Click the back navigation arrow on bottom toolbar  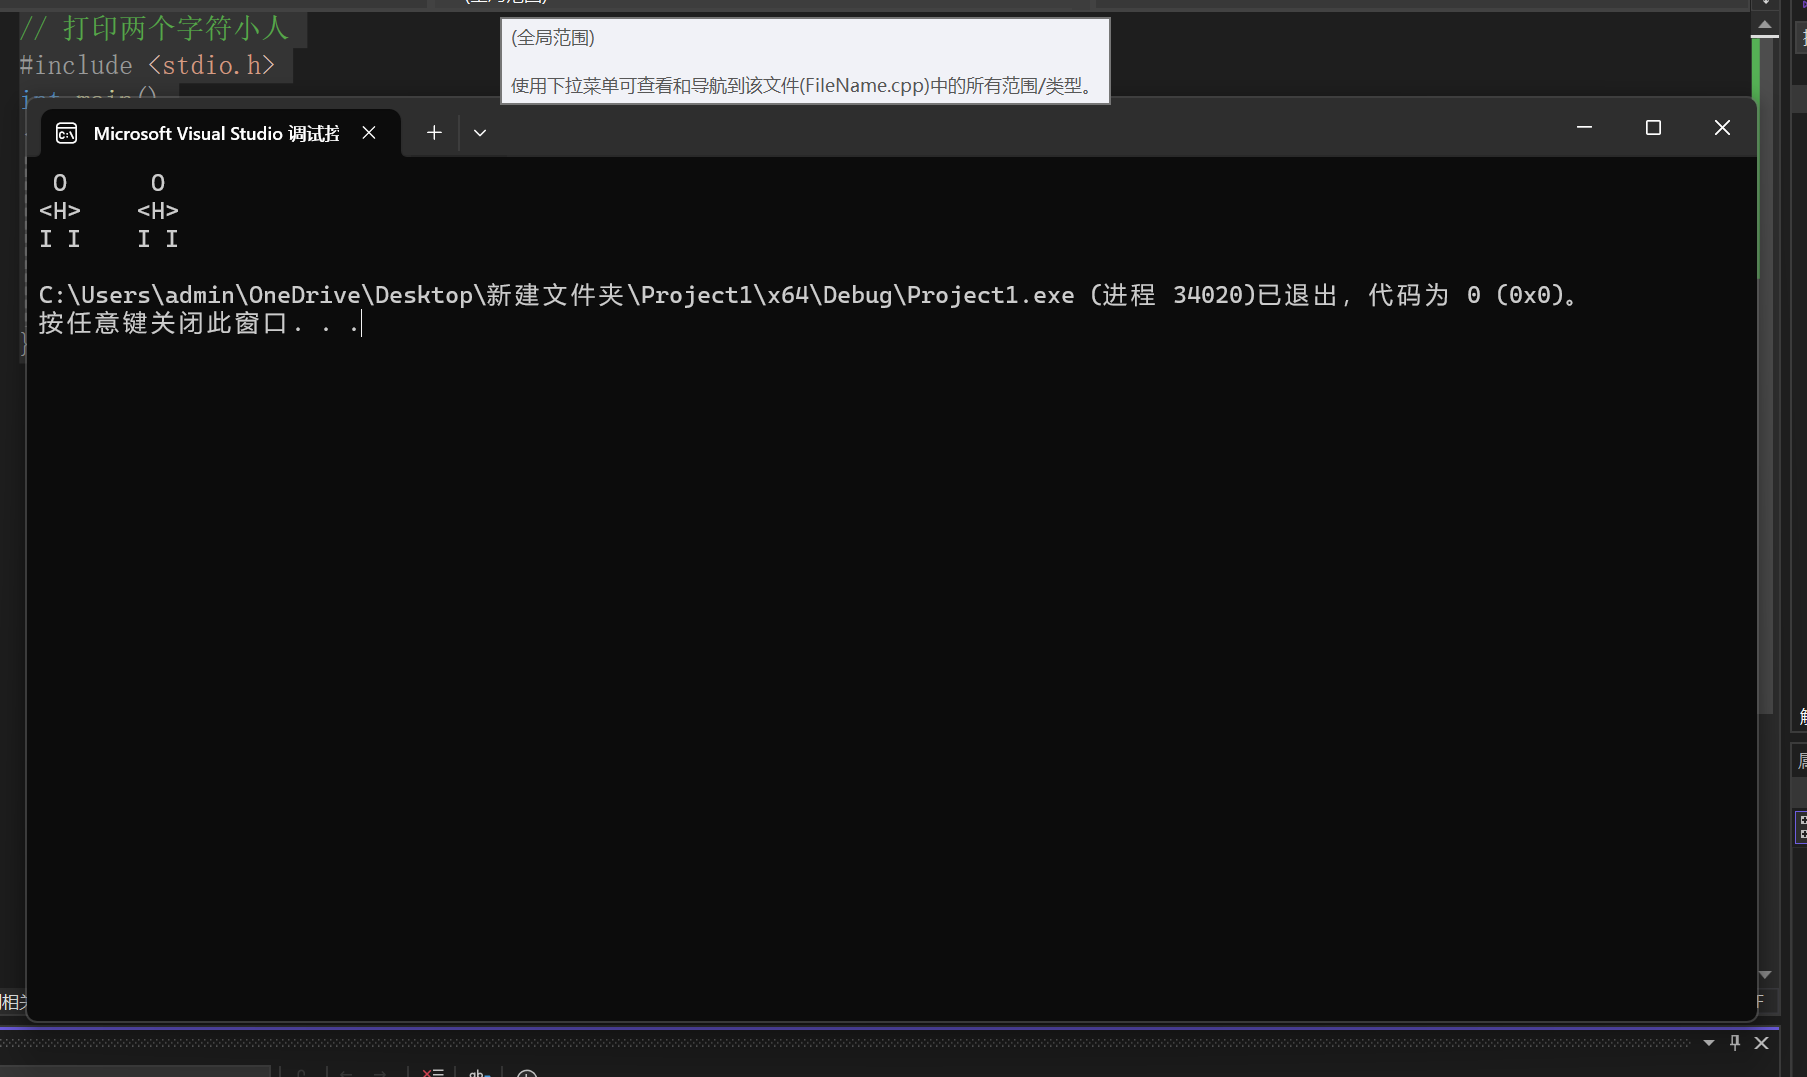(x=346, y=1072)
